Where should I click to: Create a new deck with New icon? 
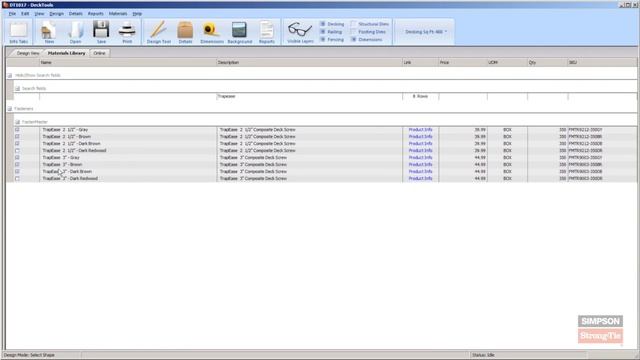(49, 32)
